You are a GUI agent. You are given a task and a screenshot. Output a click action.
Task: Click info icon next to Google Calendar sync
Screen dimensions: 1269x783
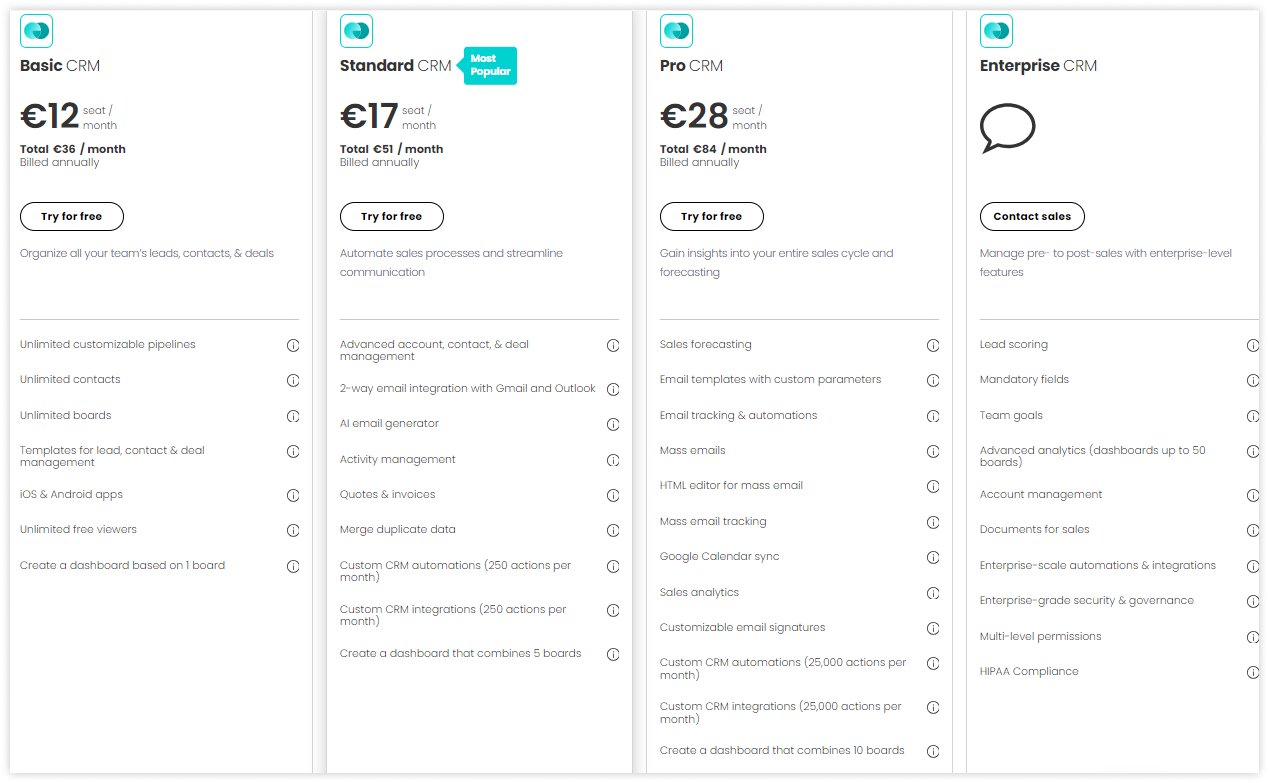(933, 557)
